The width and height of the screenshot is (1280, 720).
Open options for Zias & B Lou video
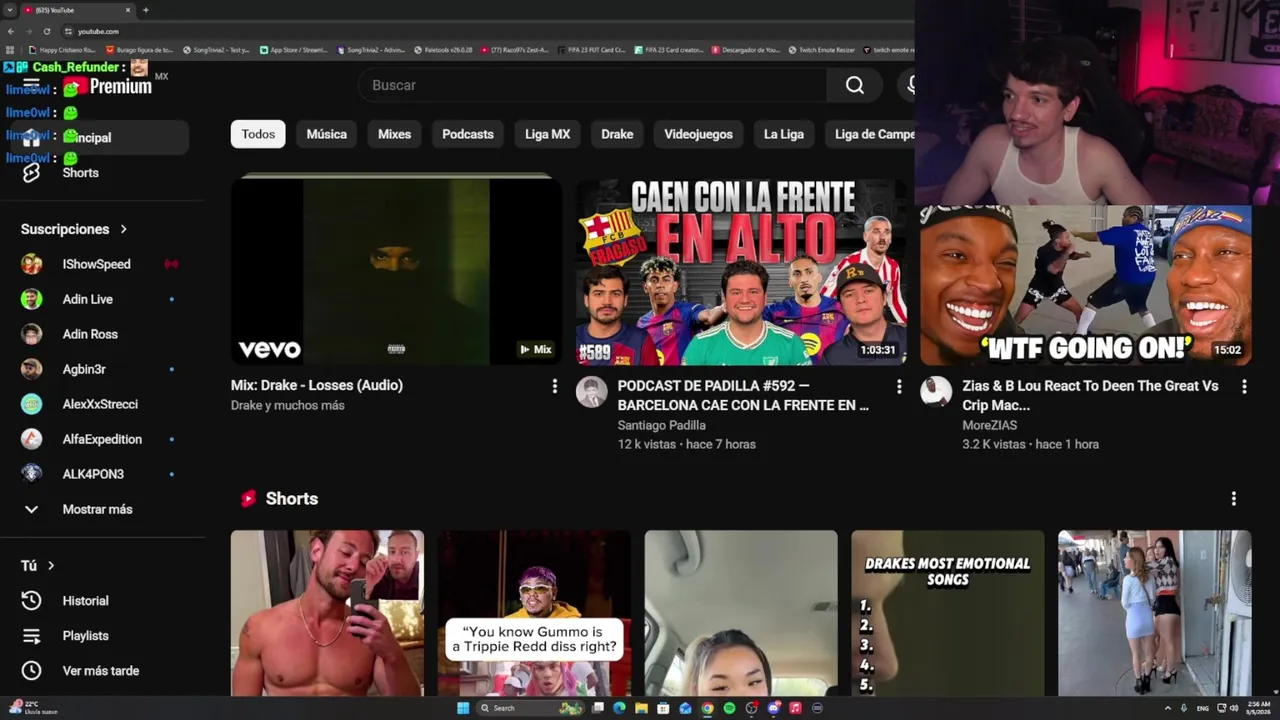point(1244,386)
